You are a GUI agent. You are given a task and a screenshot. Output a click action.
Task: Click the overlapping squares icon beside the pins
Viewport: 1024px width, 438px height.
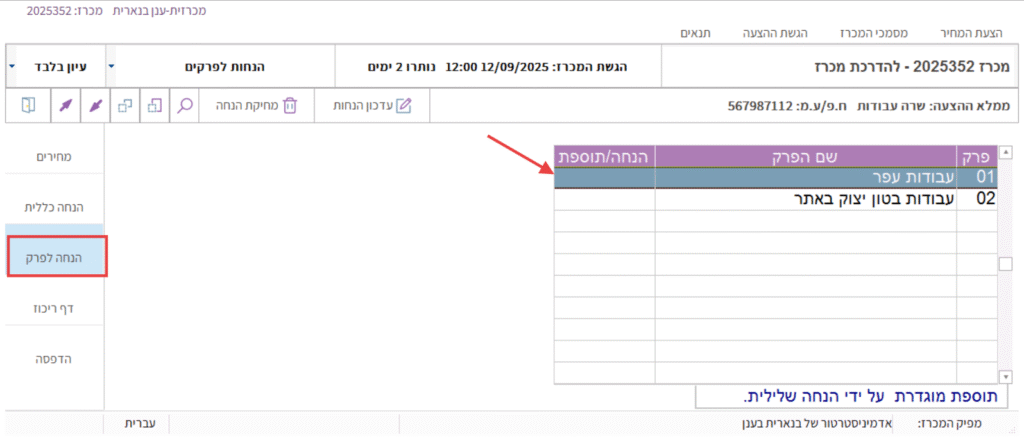[125, 105]
